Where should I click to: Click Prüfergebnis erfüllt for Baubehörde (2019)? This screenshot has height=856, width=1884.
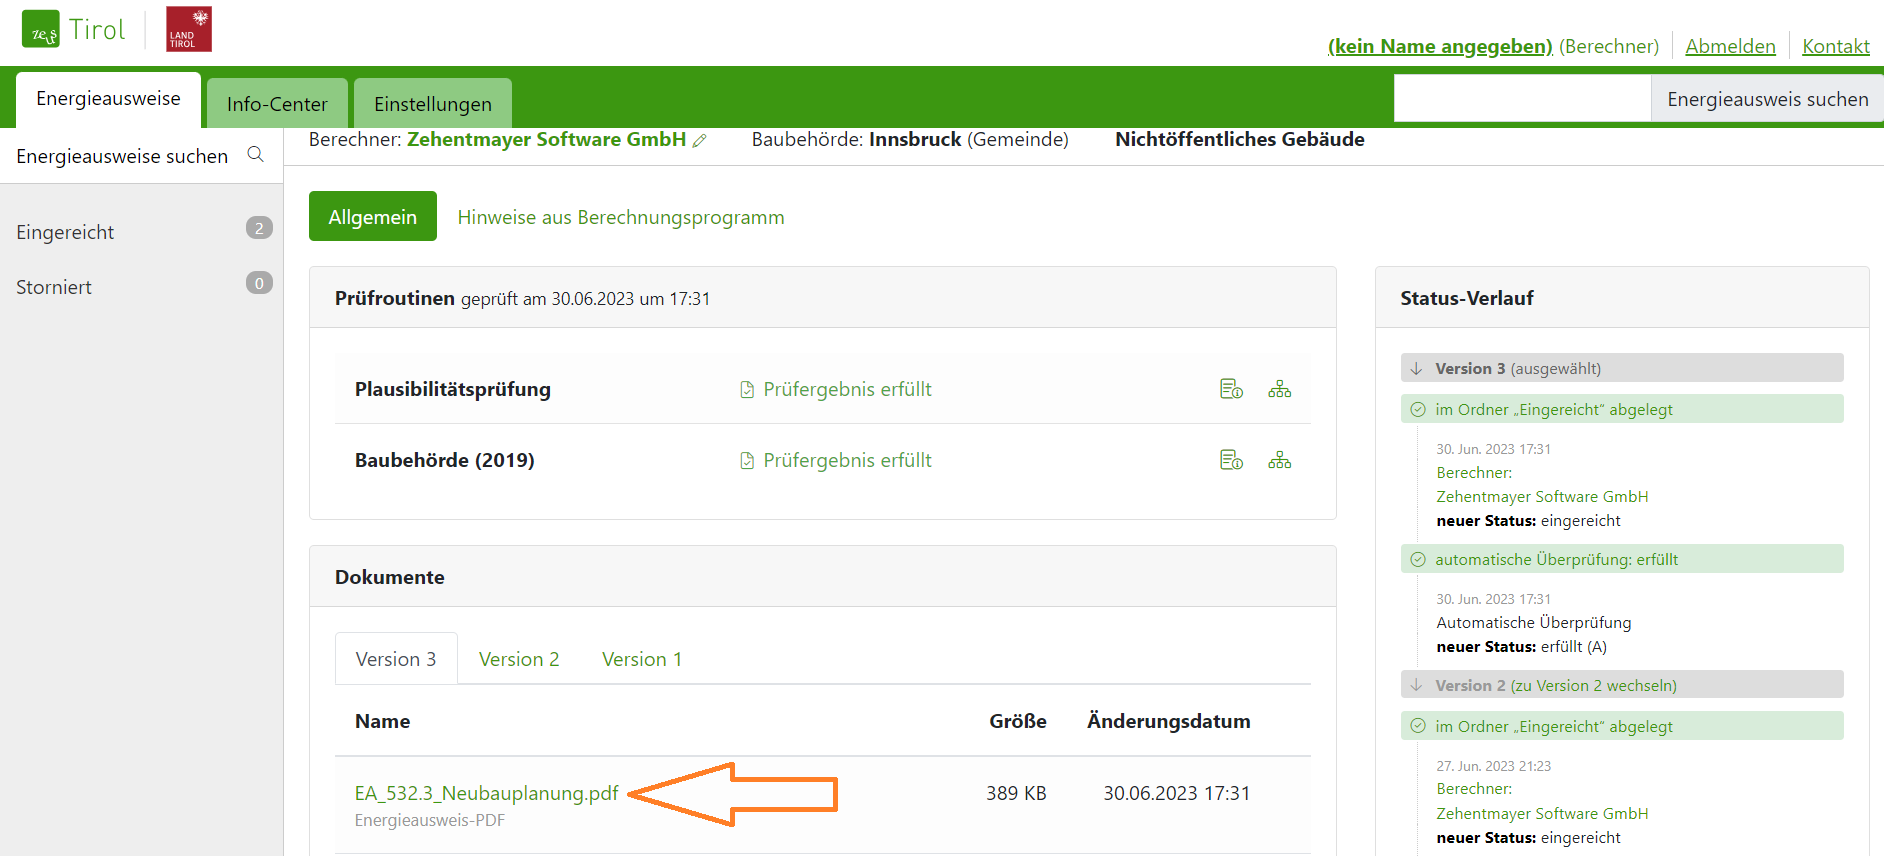pos(847,460)
